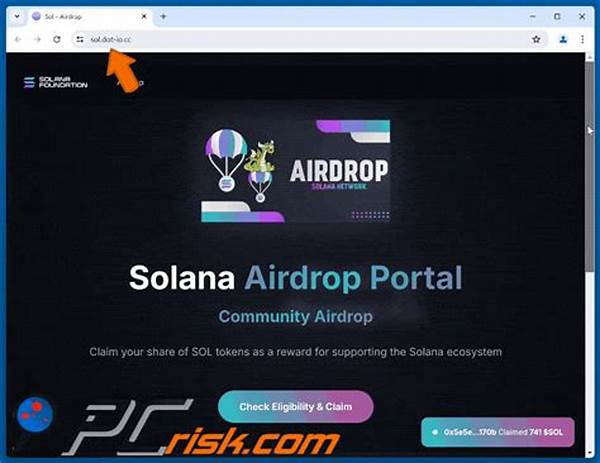Click the scrollbar down arrow

(x=589, y=453)
